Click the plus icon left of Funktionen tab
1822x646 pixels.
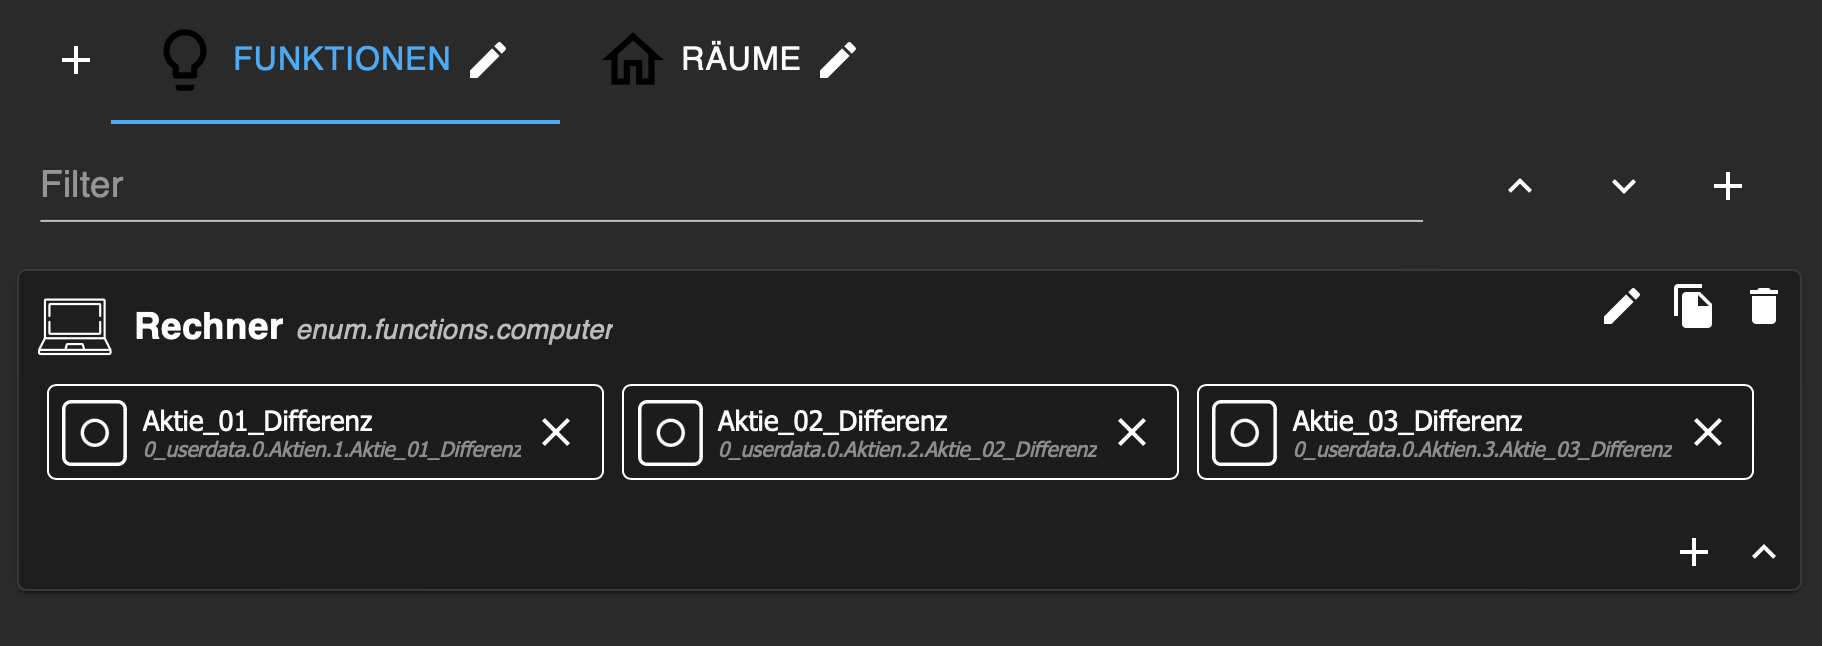76,60
